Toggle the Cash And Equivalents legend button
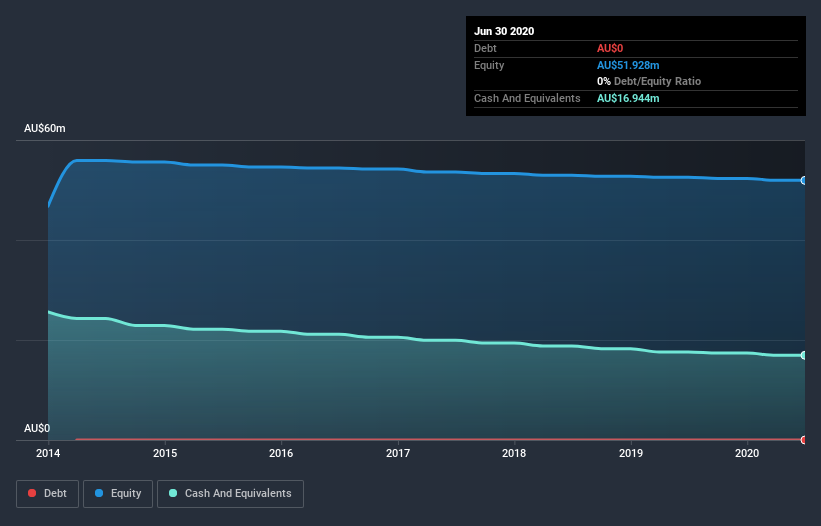 (230, 494)
